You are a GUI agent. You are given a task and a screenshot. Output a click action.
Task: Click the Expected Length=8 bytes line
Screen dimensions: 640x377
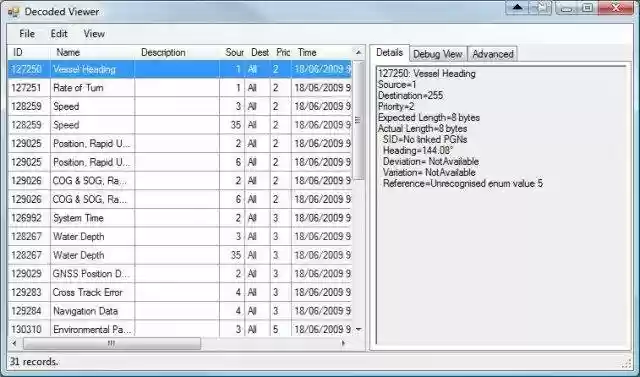[429, 118]
